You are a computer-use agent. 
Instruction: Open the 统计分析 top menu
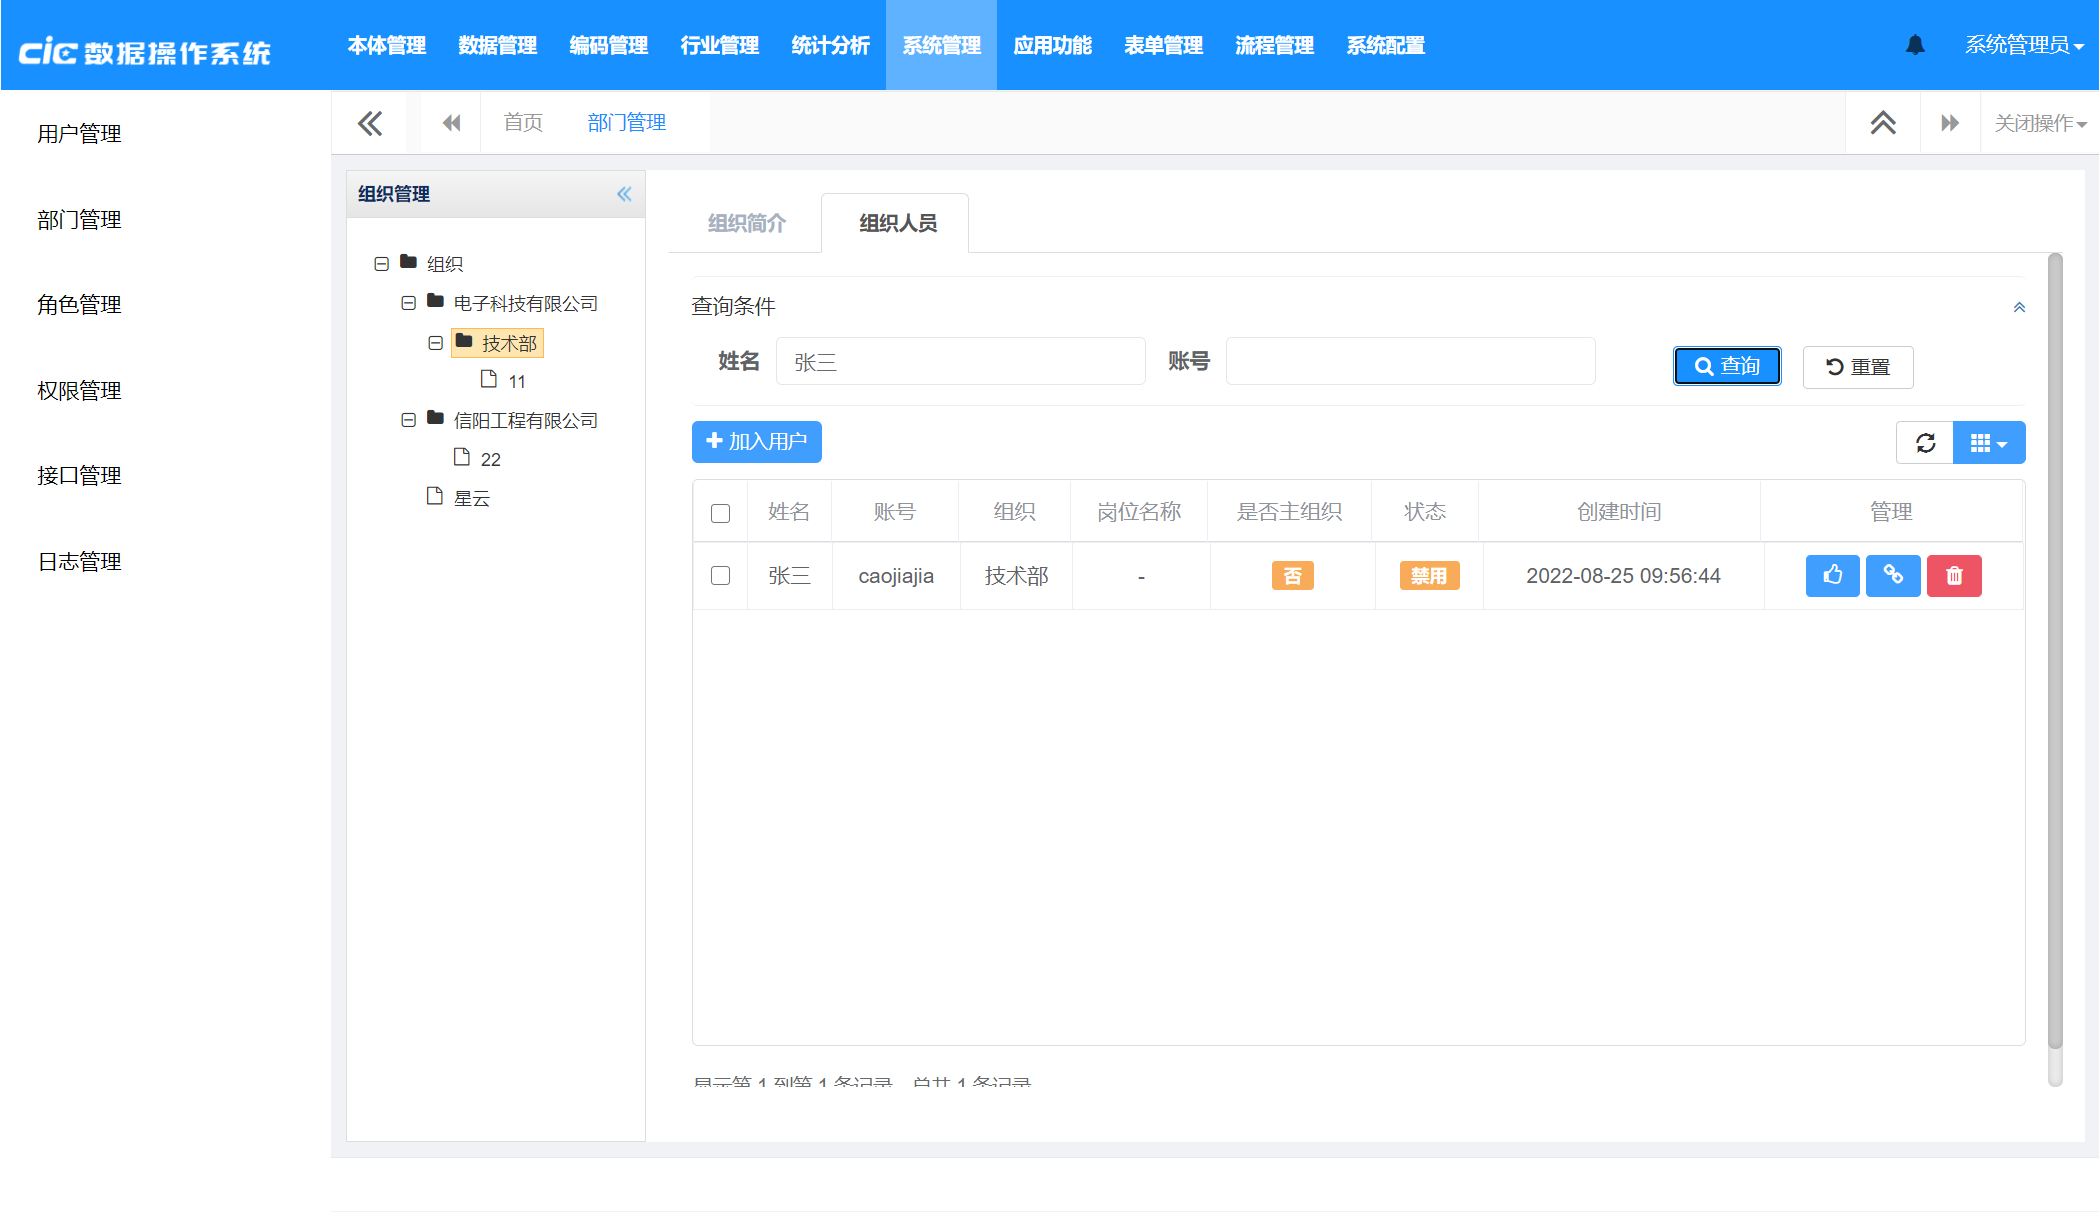[x=830, y=45]
